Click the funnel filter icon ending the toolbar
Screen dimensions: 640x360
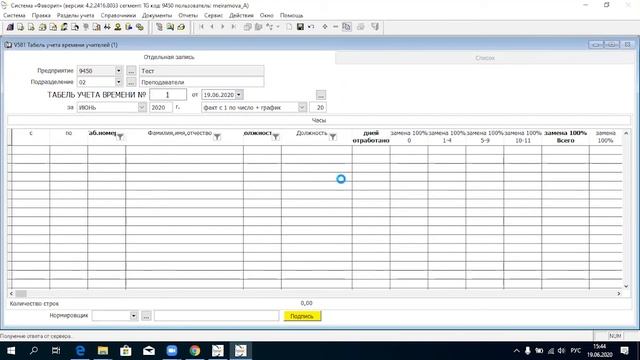(375, 27)
